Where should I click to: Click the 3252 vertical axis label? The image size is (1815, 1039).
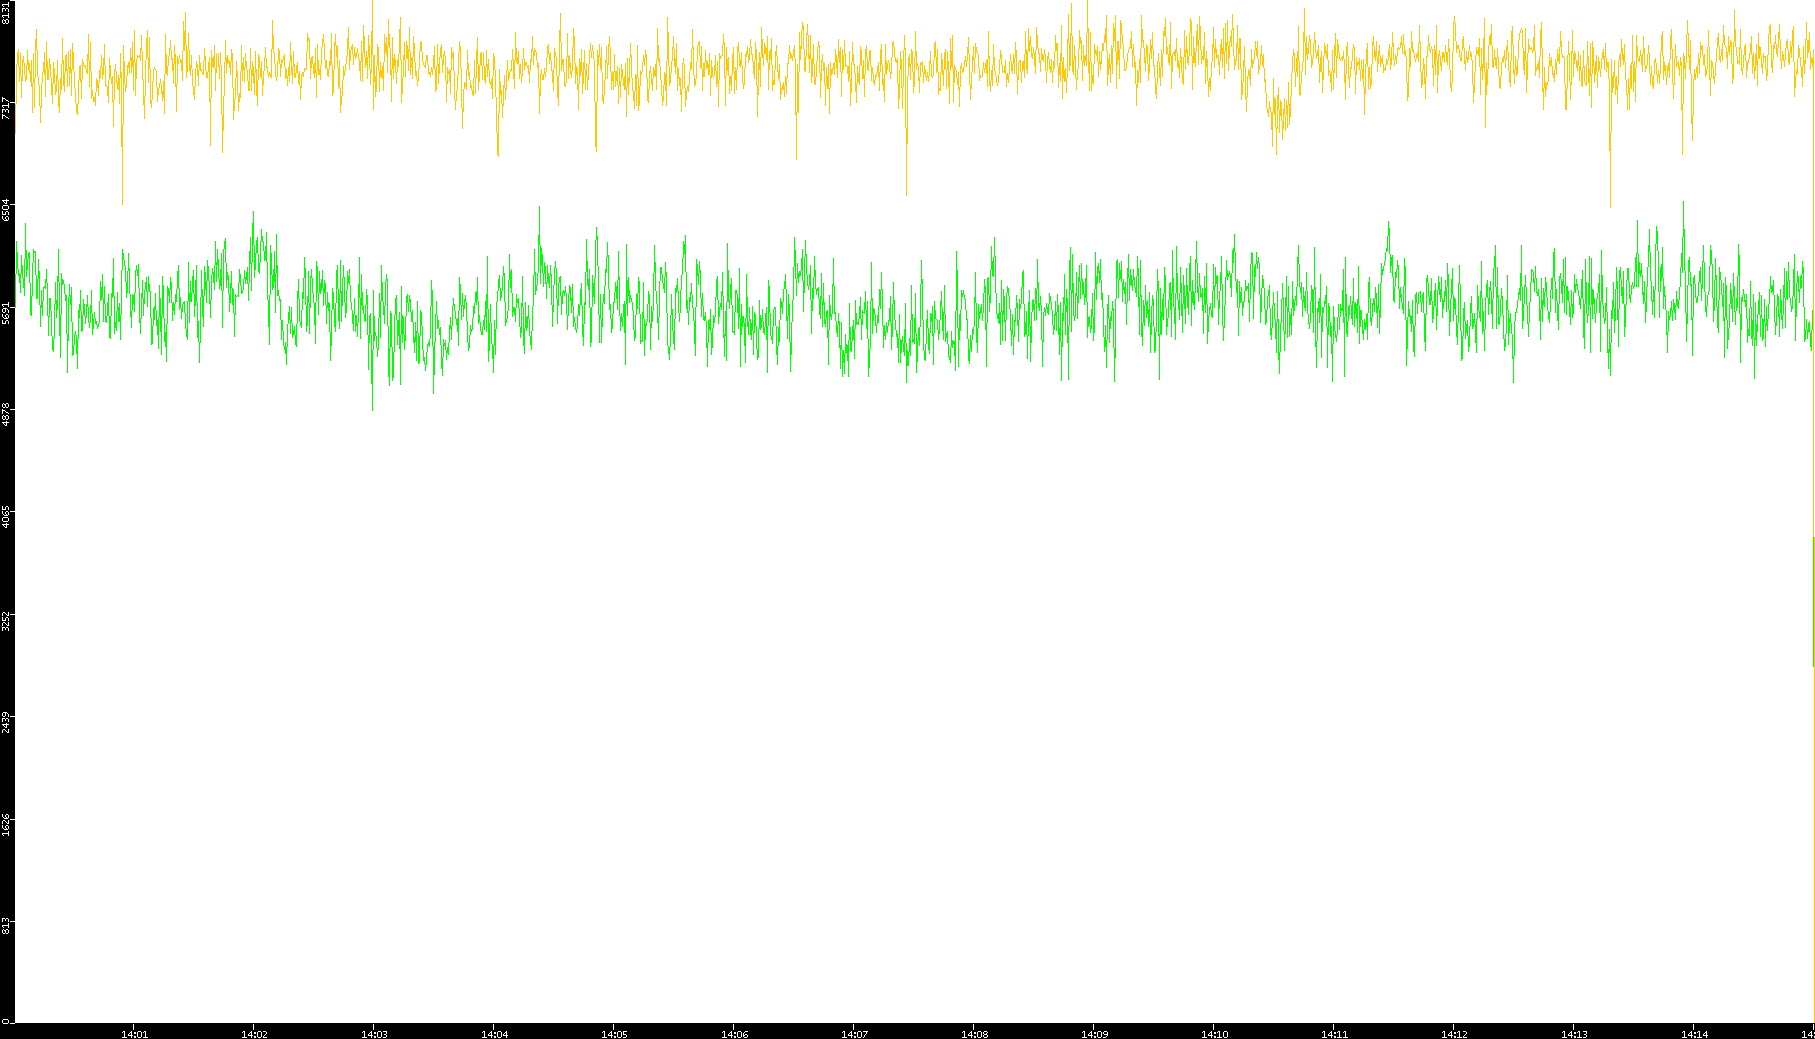coord(7,620)
